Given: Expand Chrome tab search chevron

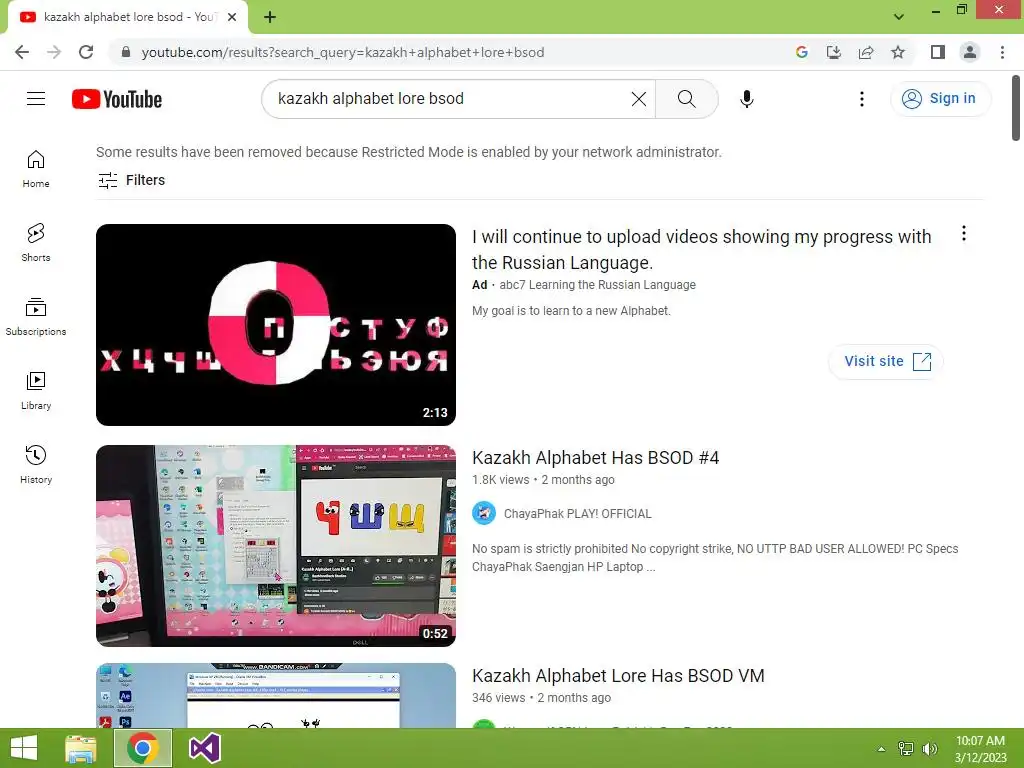Looking at the screenshot, I should coord(899,17).
